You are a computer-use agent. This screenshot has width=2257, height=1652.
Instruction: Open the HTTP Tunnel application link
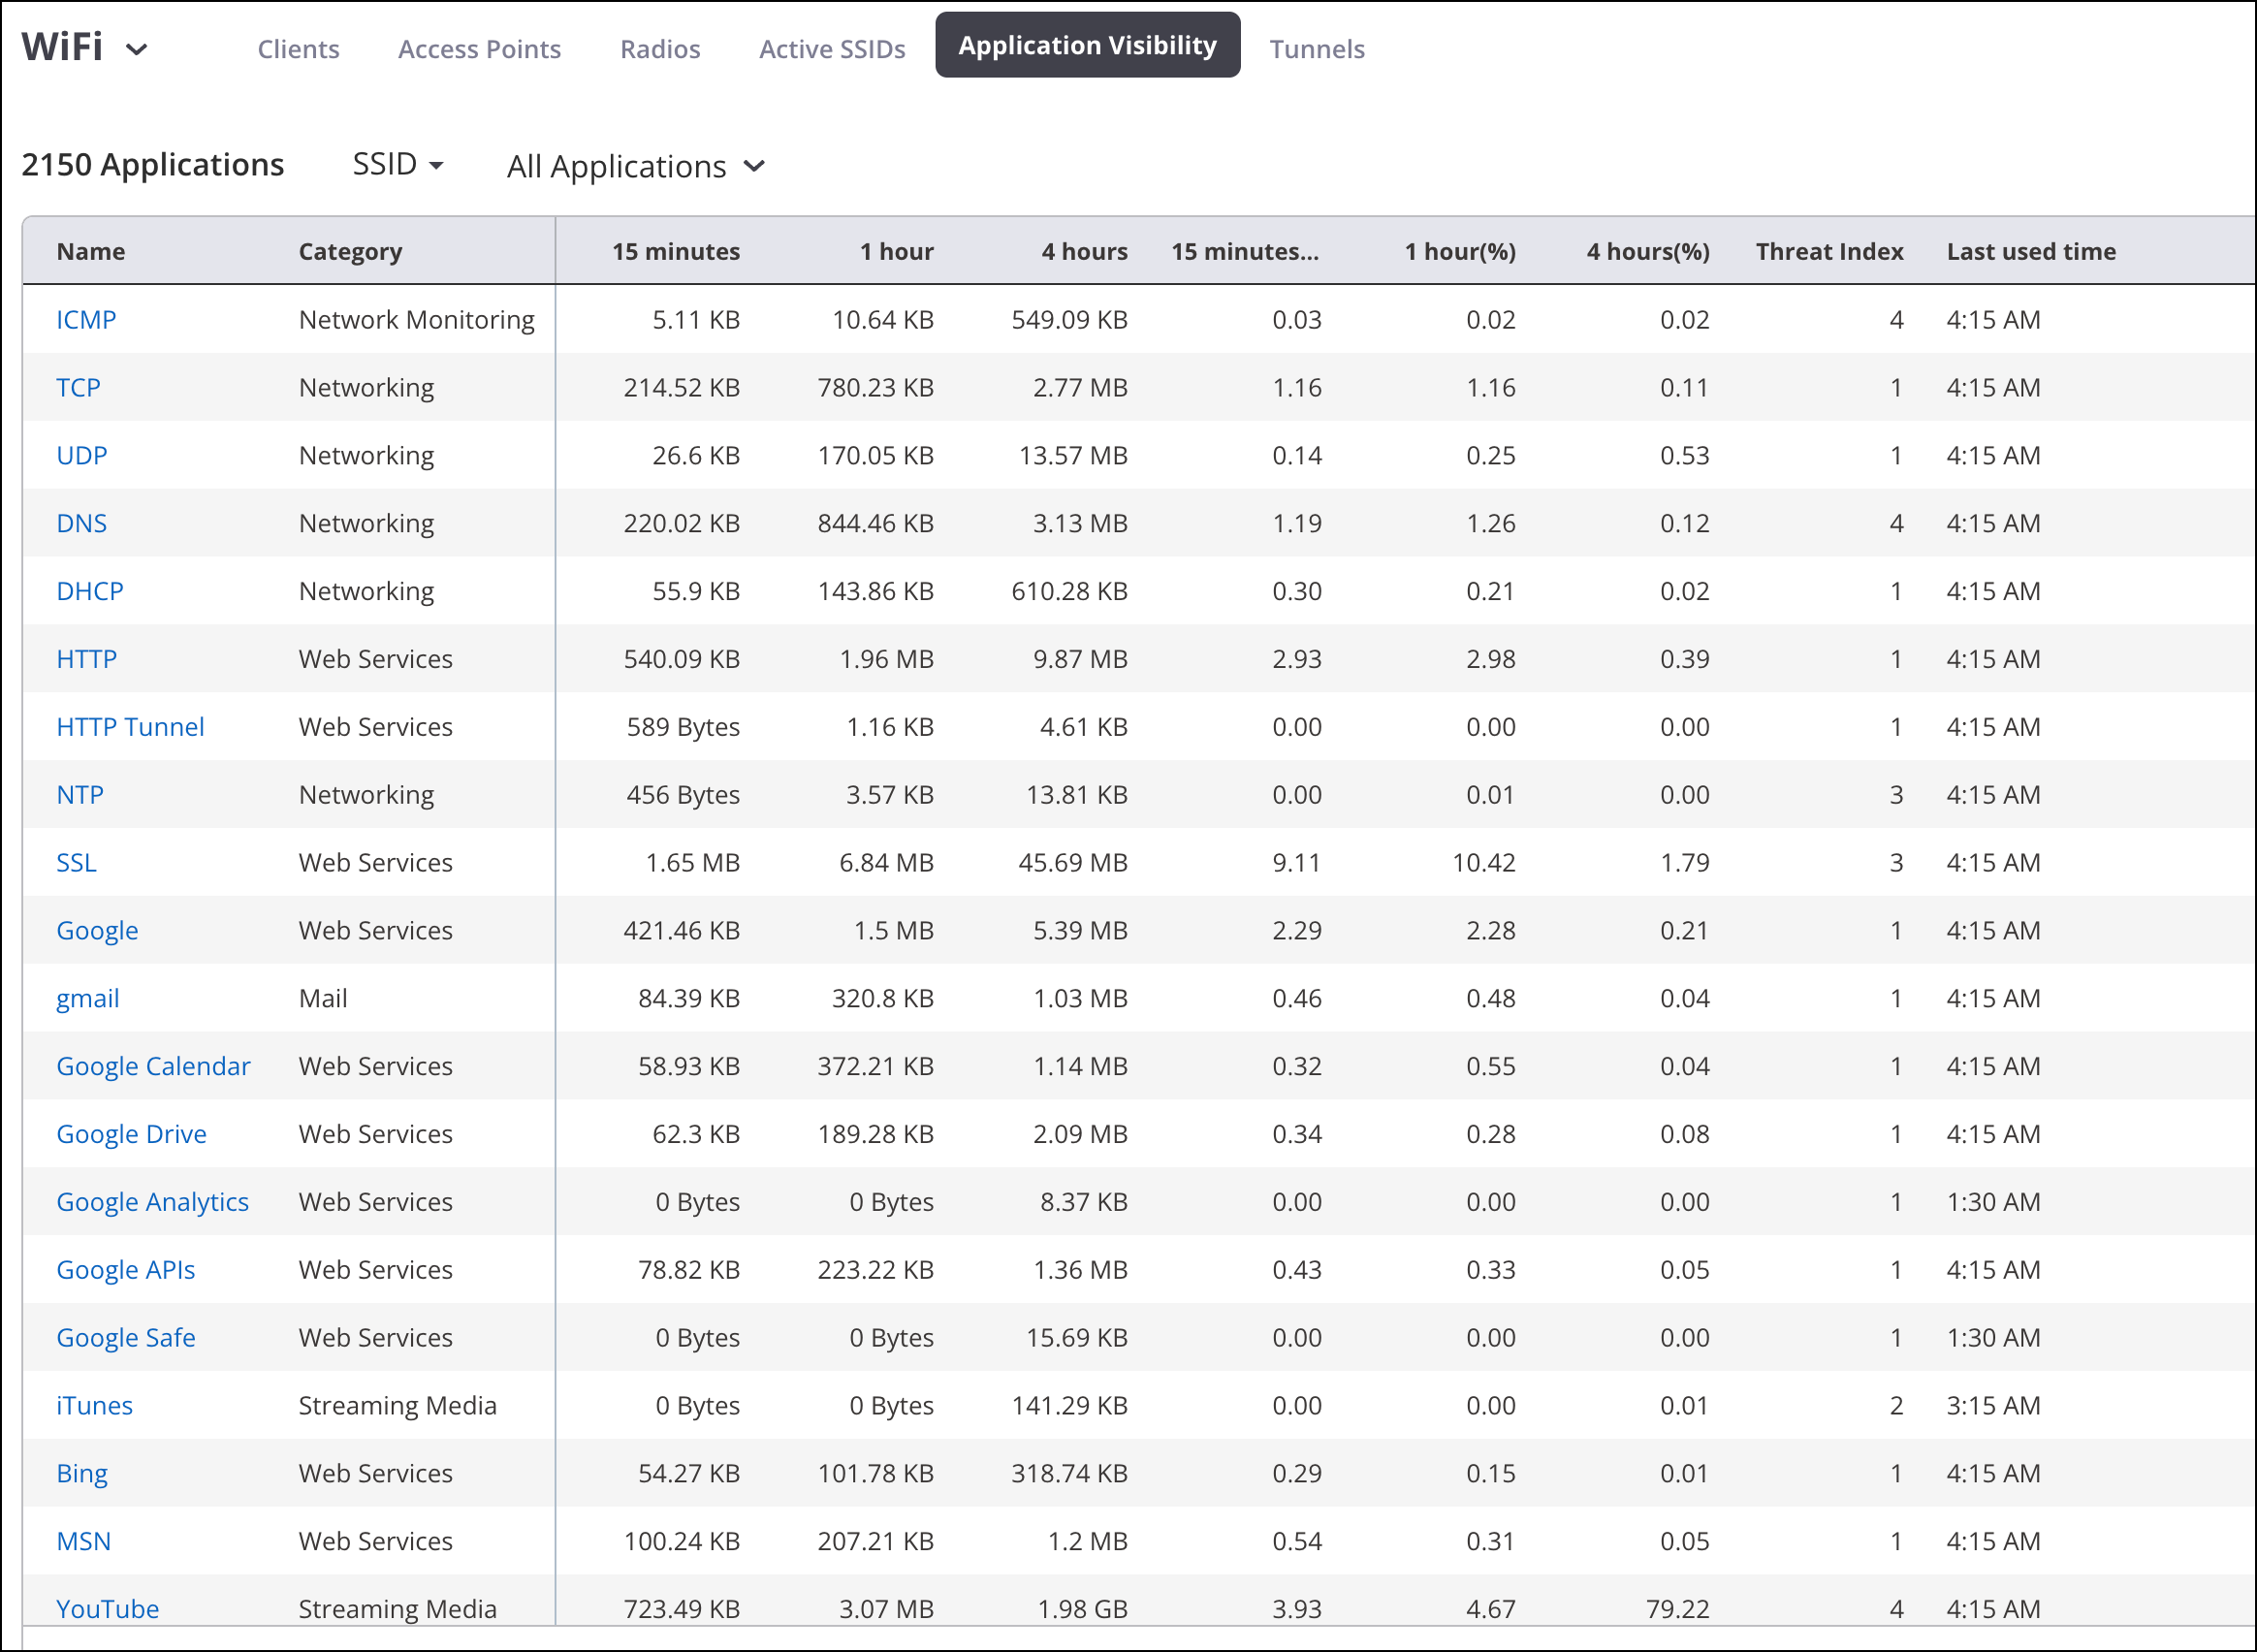point(130,726)
